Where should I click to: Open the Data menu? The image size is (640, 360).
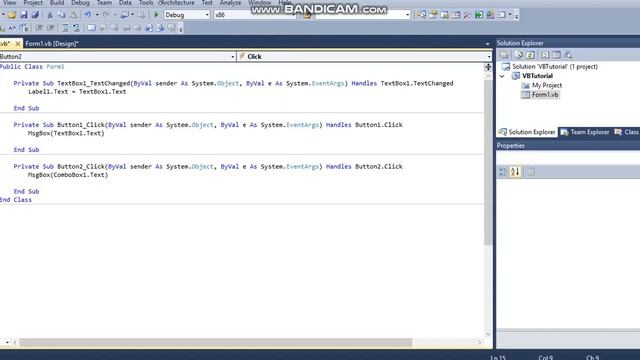[125, 3]
